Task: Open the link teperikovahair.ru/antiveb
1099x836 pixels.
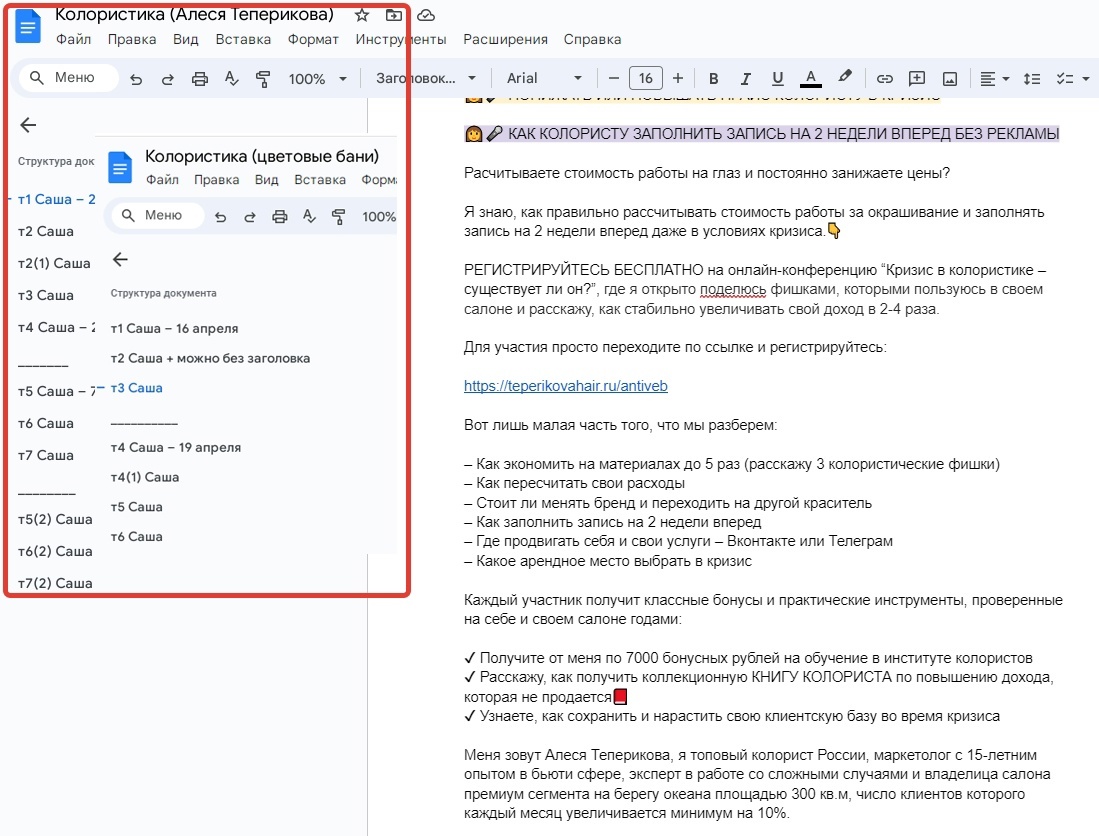Action: [x=566, y=386]
